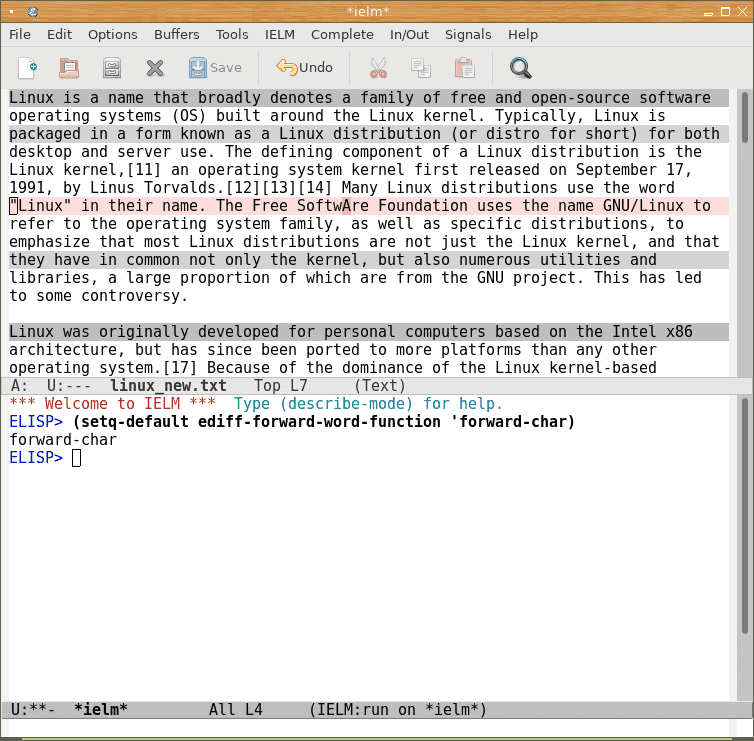Click "Welcome to IELM" header text
Screen dimensions: 754x741
(x=113, y=404)
